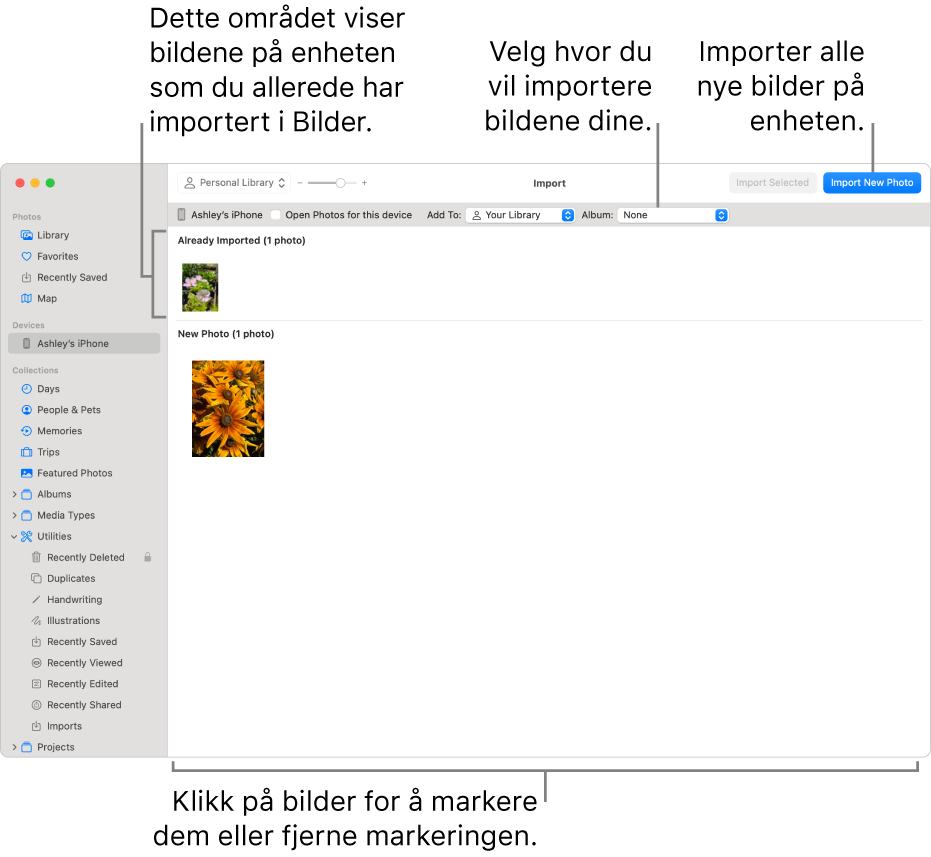The image size is (931, 857).
Task: Expand the Media Types disclosure chevron
Action: pos(14,516)
